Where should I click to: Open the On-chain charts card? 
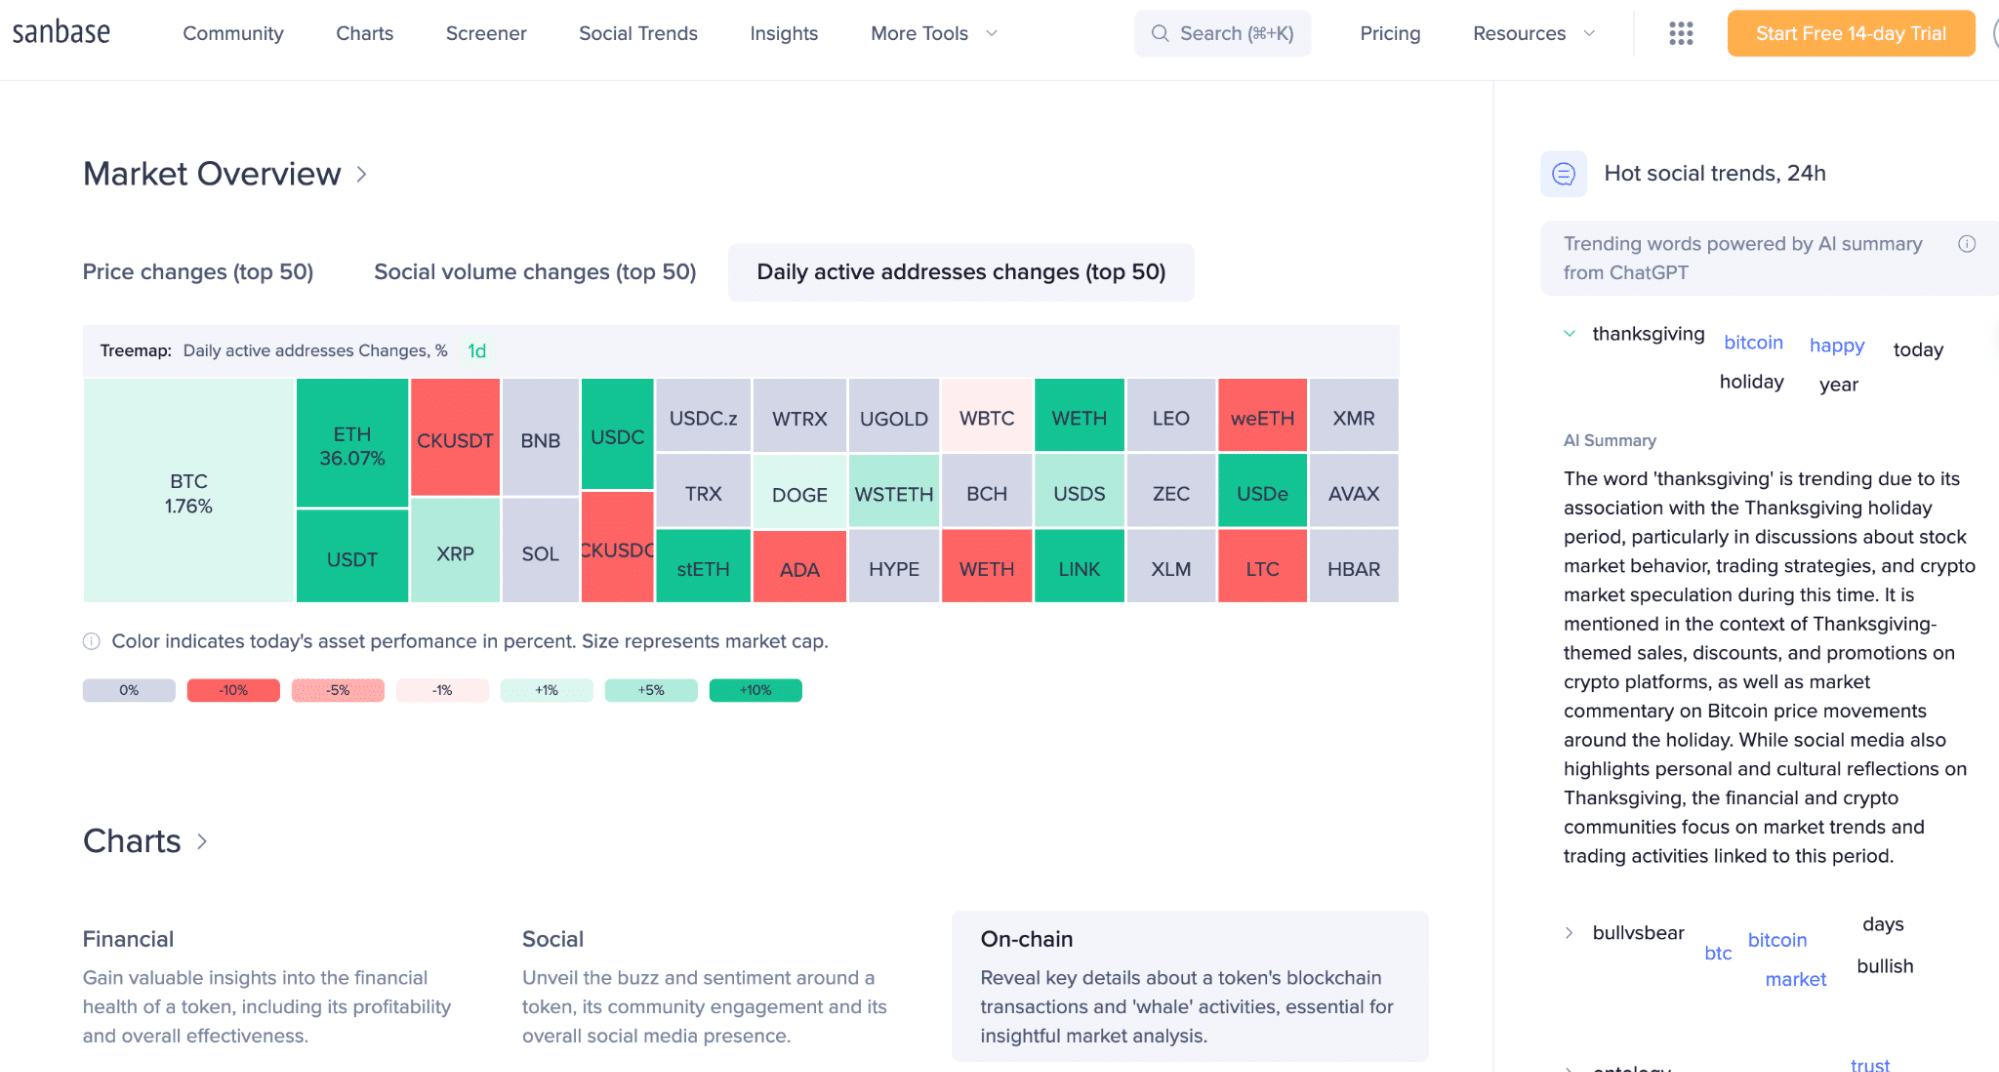point(1189,985)
